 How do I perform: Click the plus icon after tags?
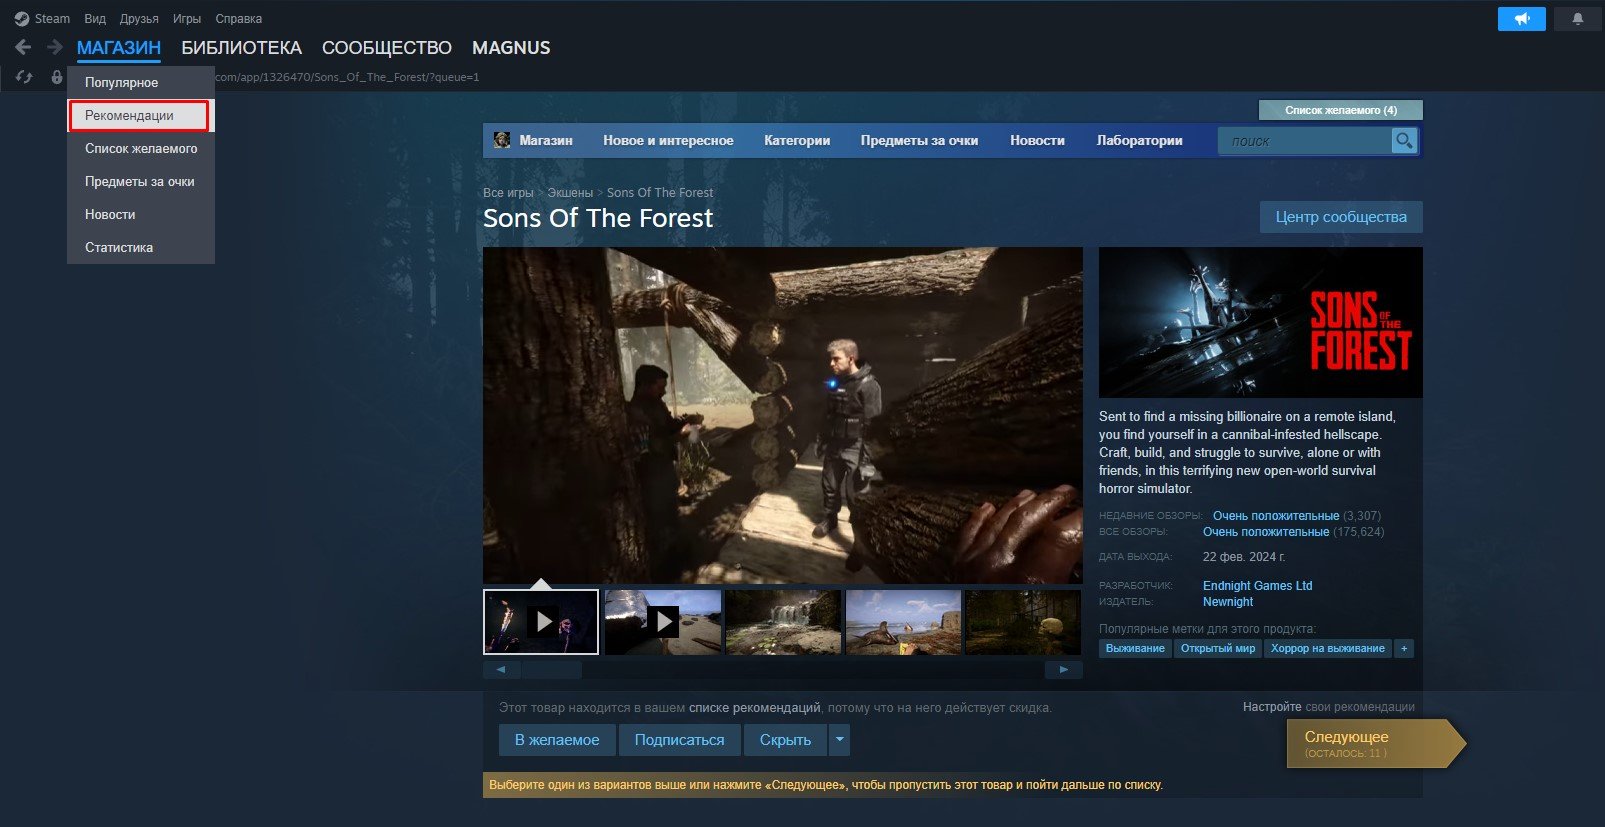1404,648
